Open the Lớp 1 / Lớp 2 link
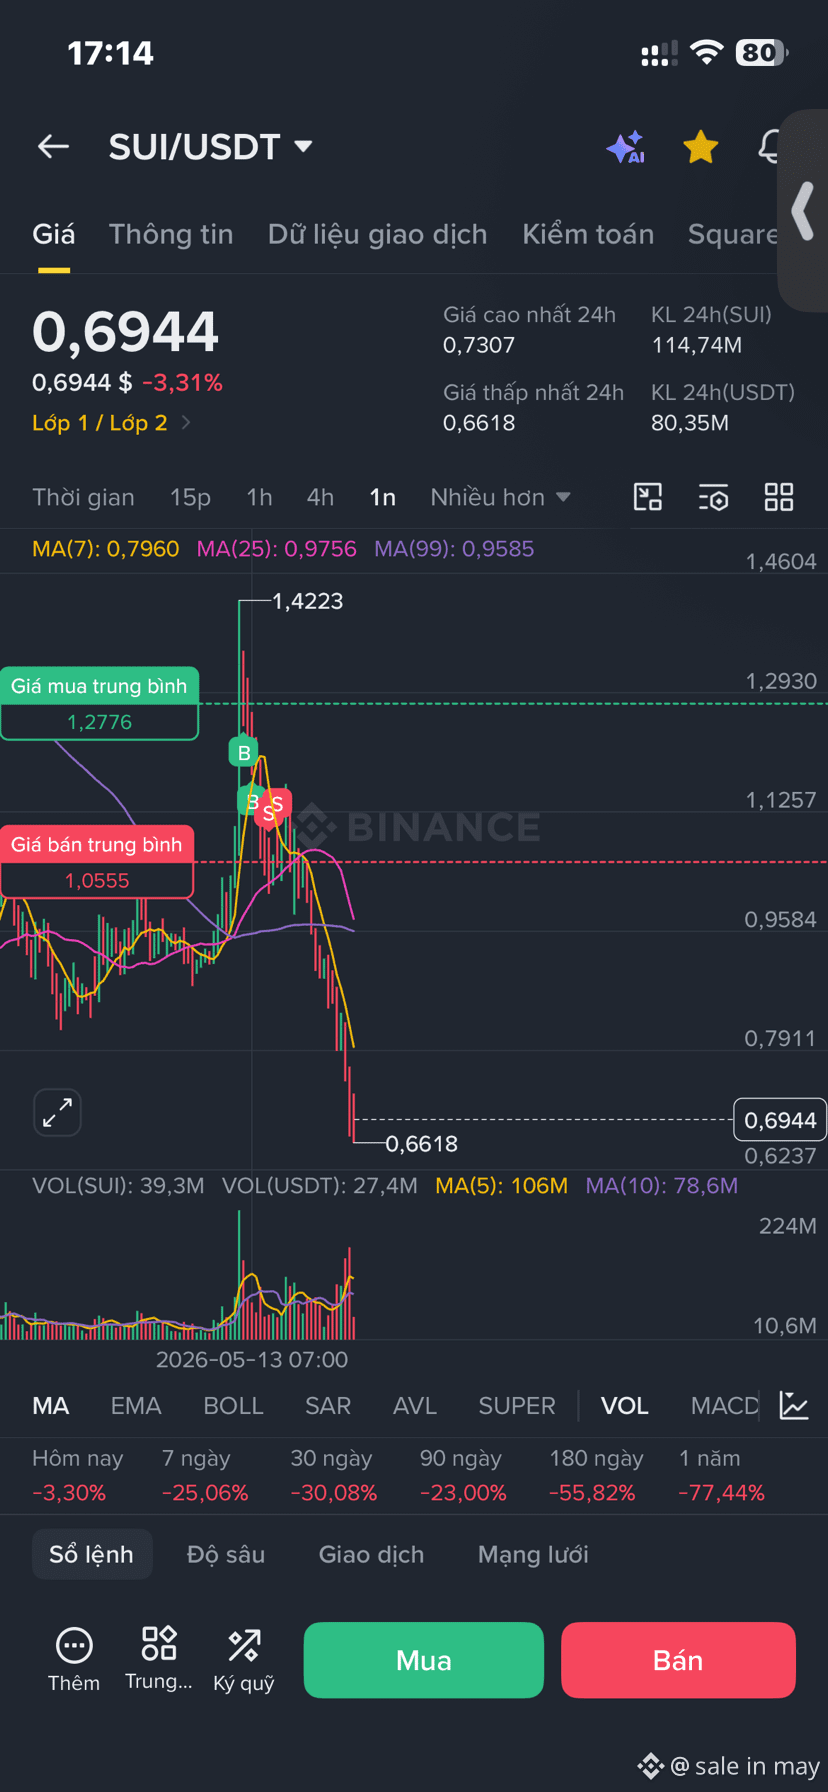 click(x=110, y=423)
